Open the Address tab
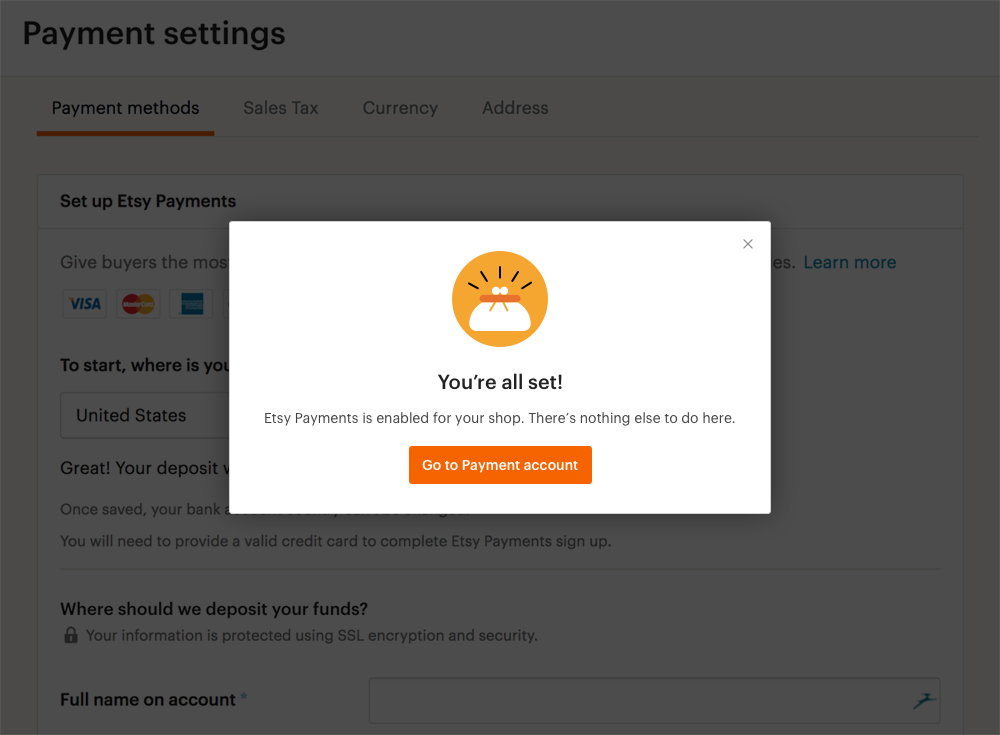This screenshot has width=1000, height=735. point(515,108)
